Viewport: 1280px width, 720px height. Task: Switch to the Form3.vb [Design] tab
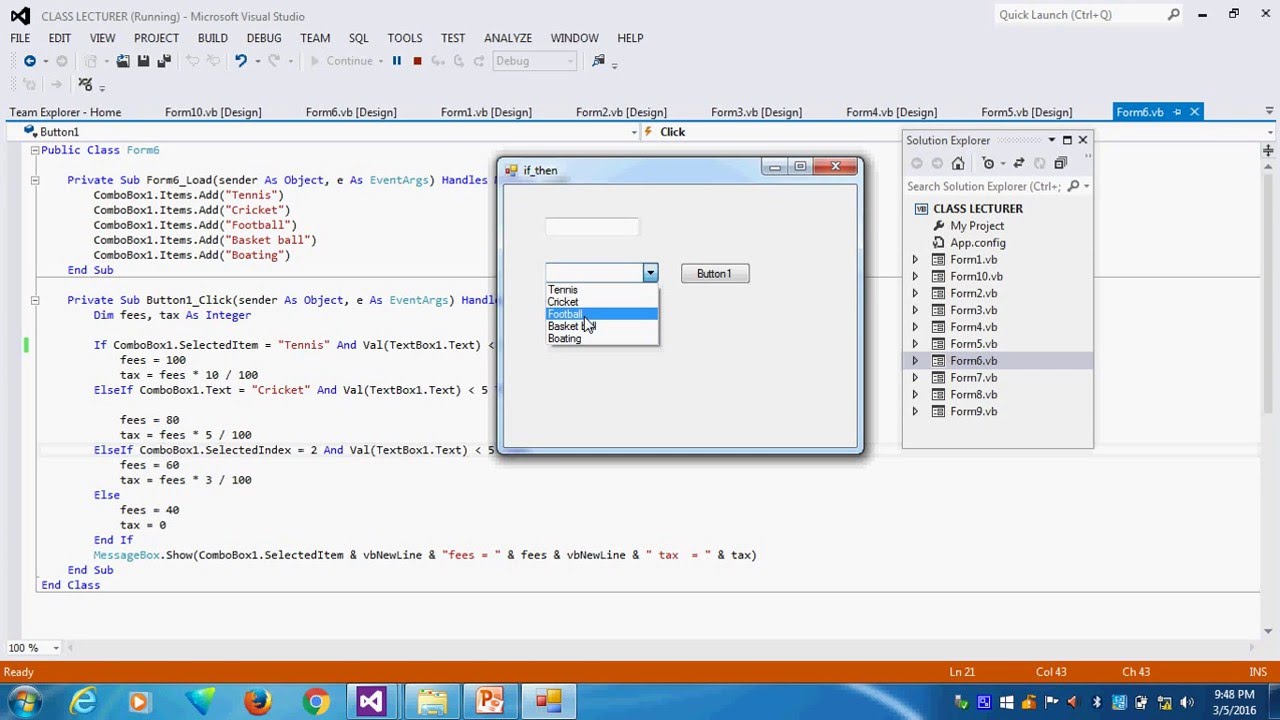[x=755, y=112]
